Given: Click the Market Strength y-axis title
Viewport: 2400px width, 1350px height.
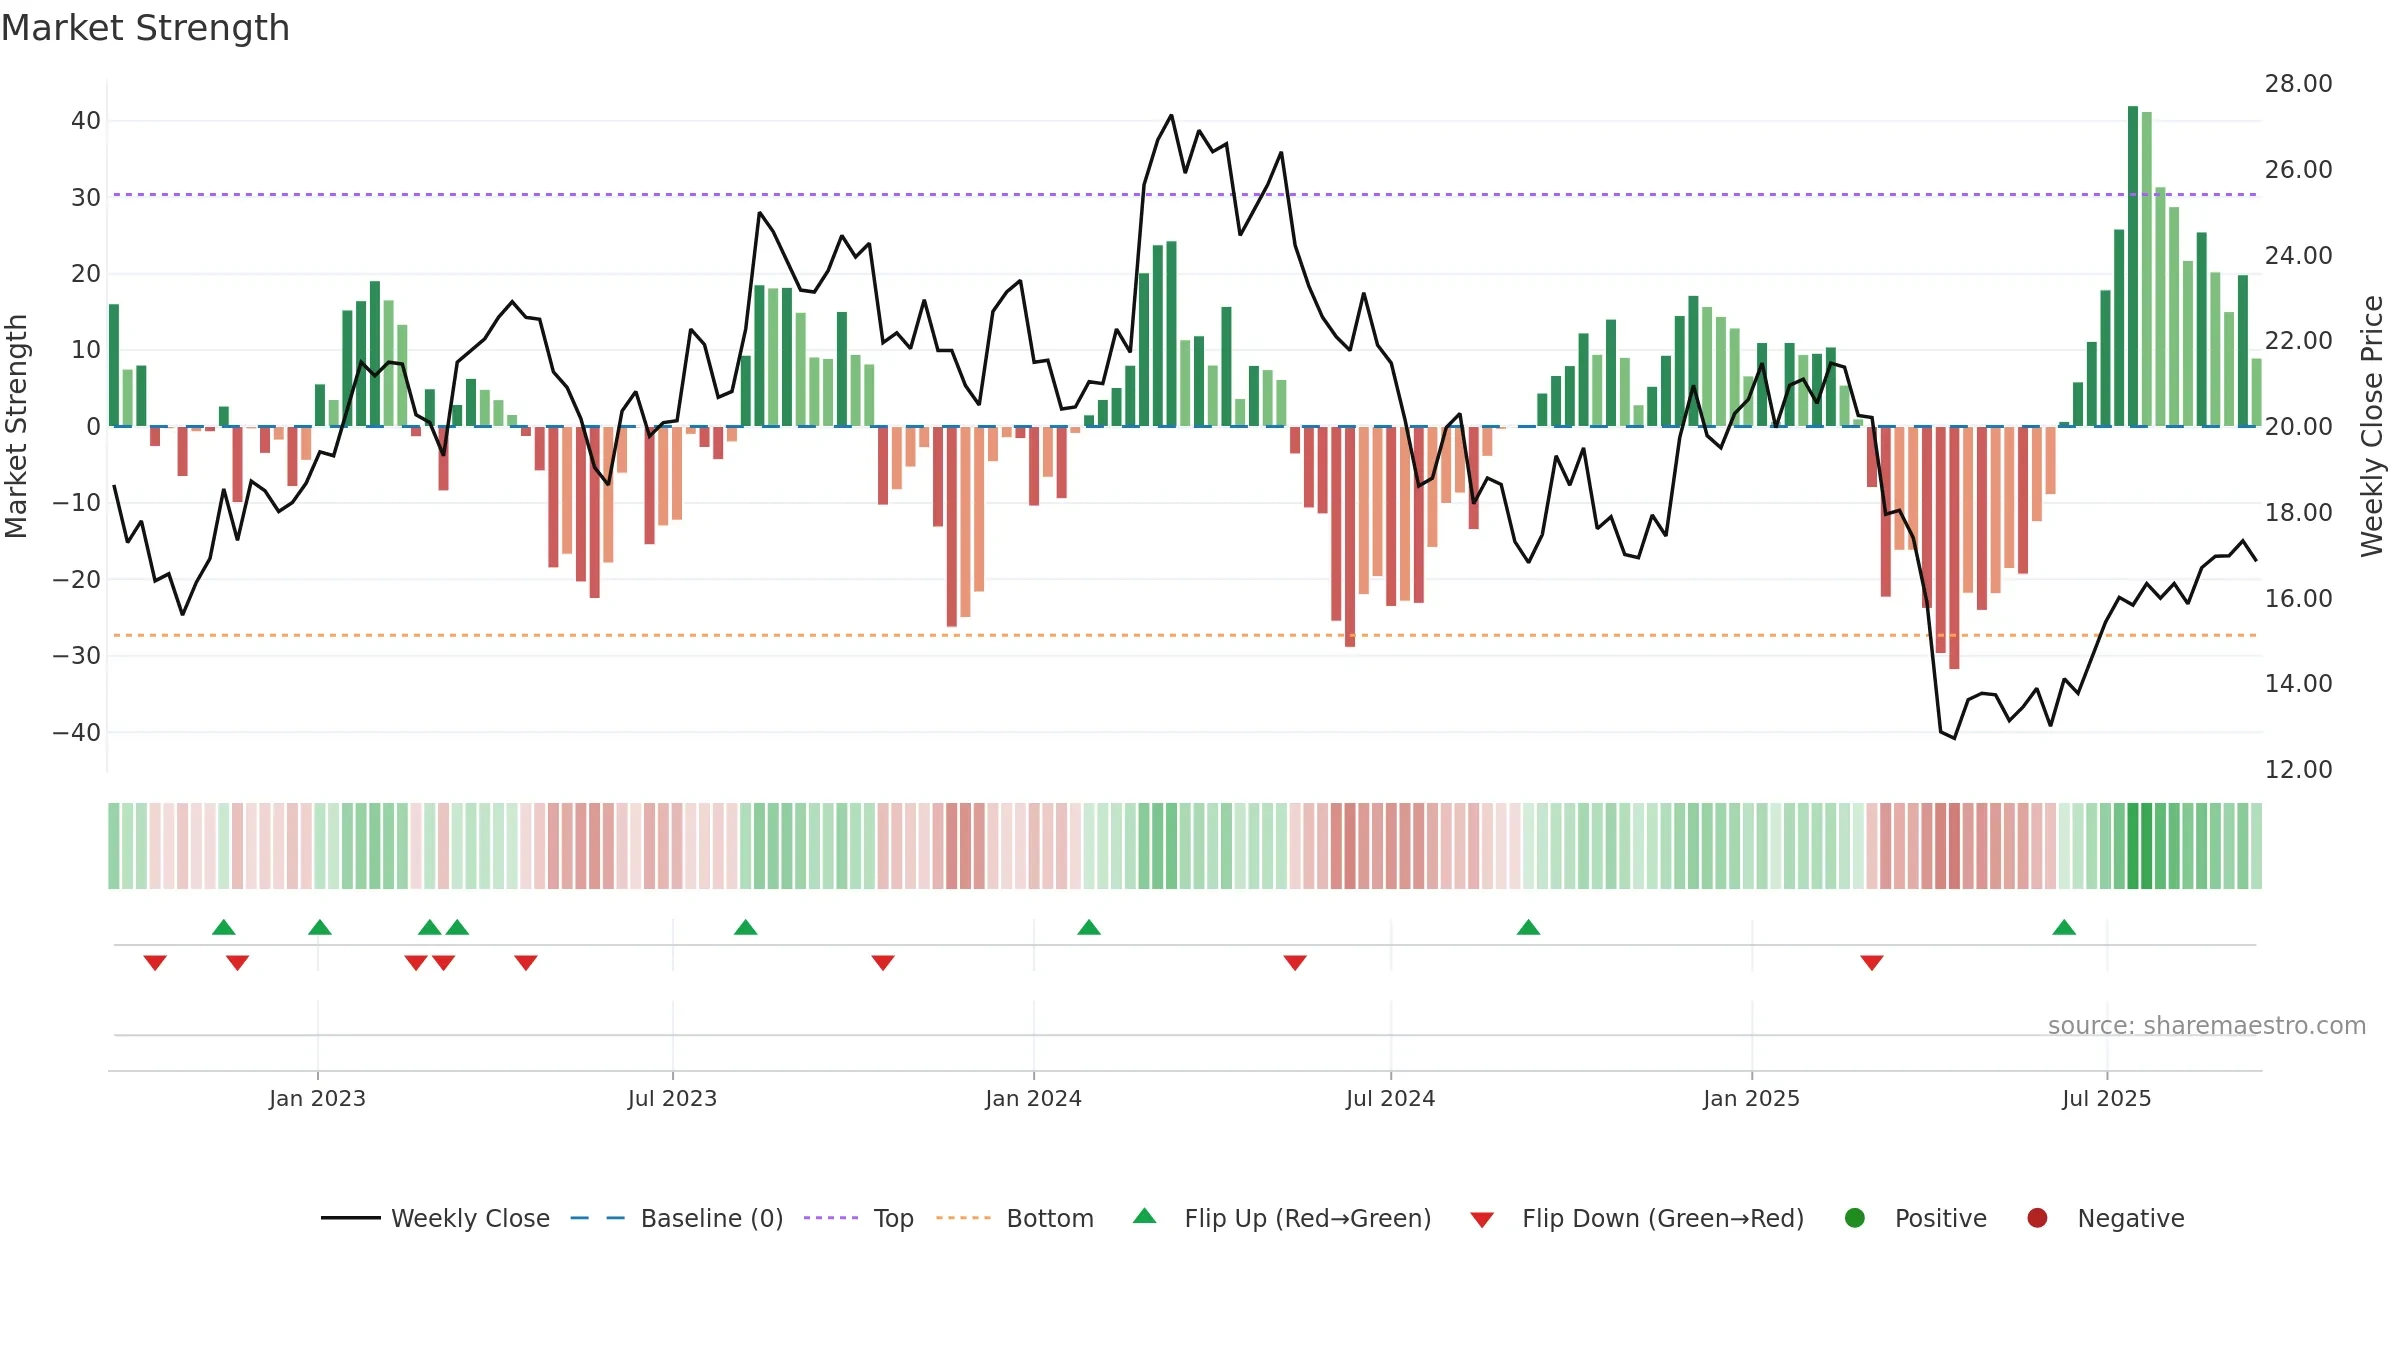Looking at the screenshot, I should (16, 426).
